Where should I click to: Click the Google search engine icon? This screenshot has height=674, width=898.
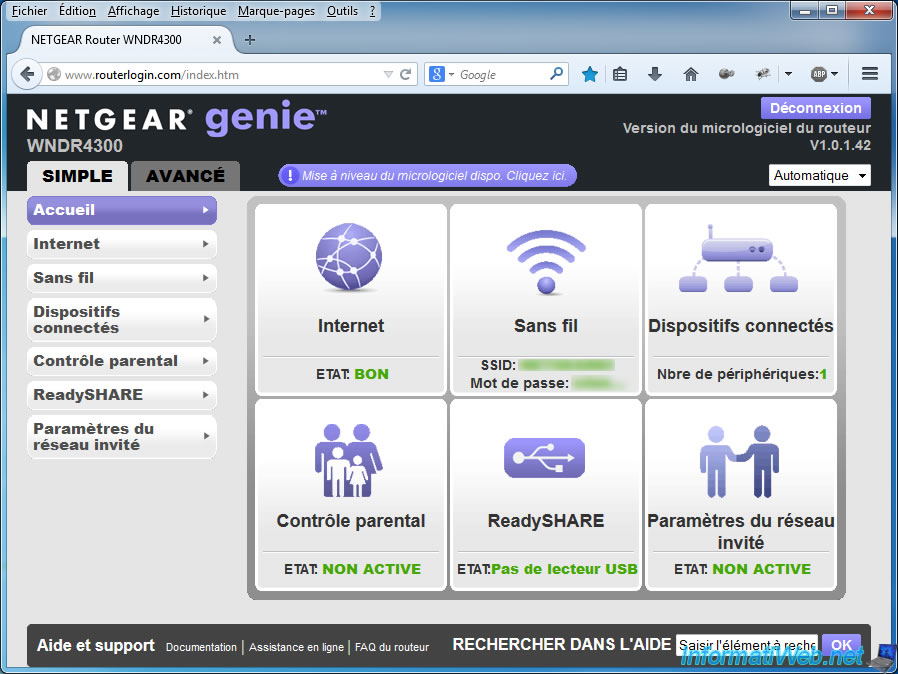(437, 74)
